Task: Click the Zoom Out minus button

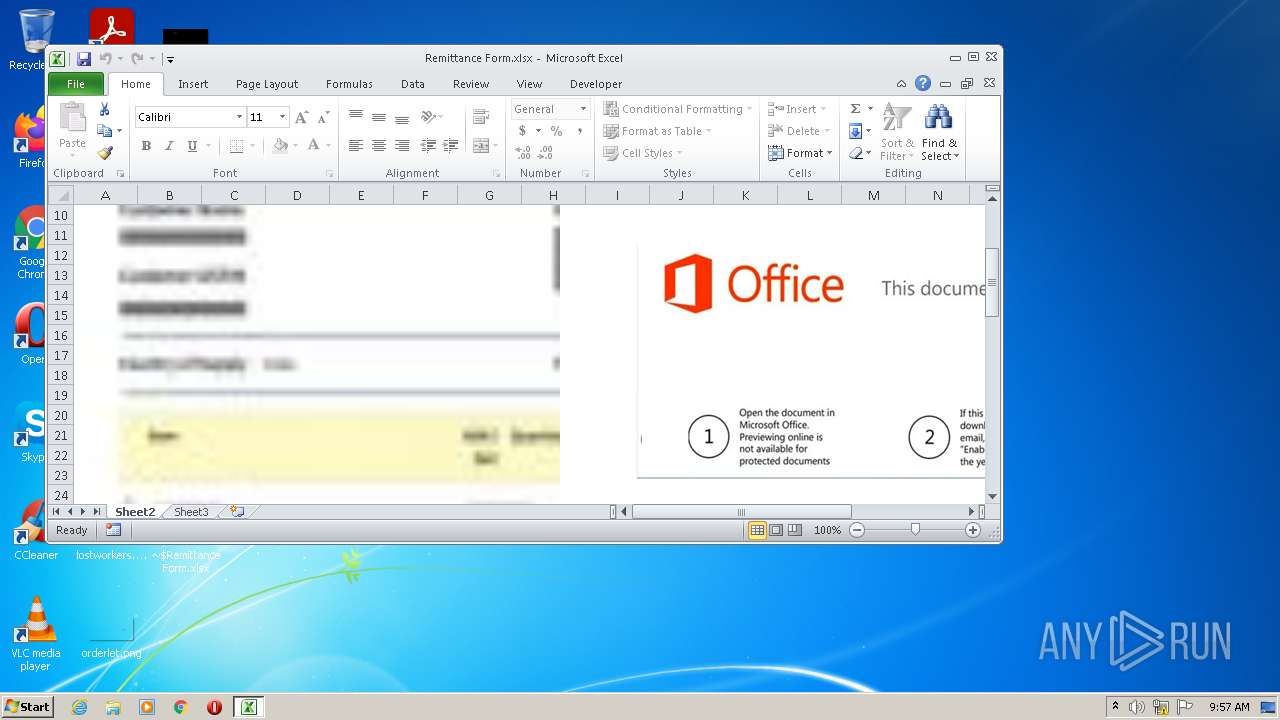Action: [x=857, y=530]
